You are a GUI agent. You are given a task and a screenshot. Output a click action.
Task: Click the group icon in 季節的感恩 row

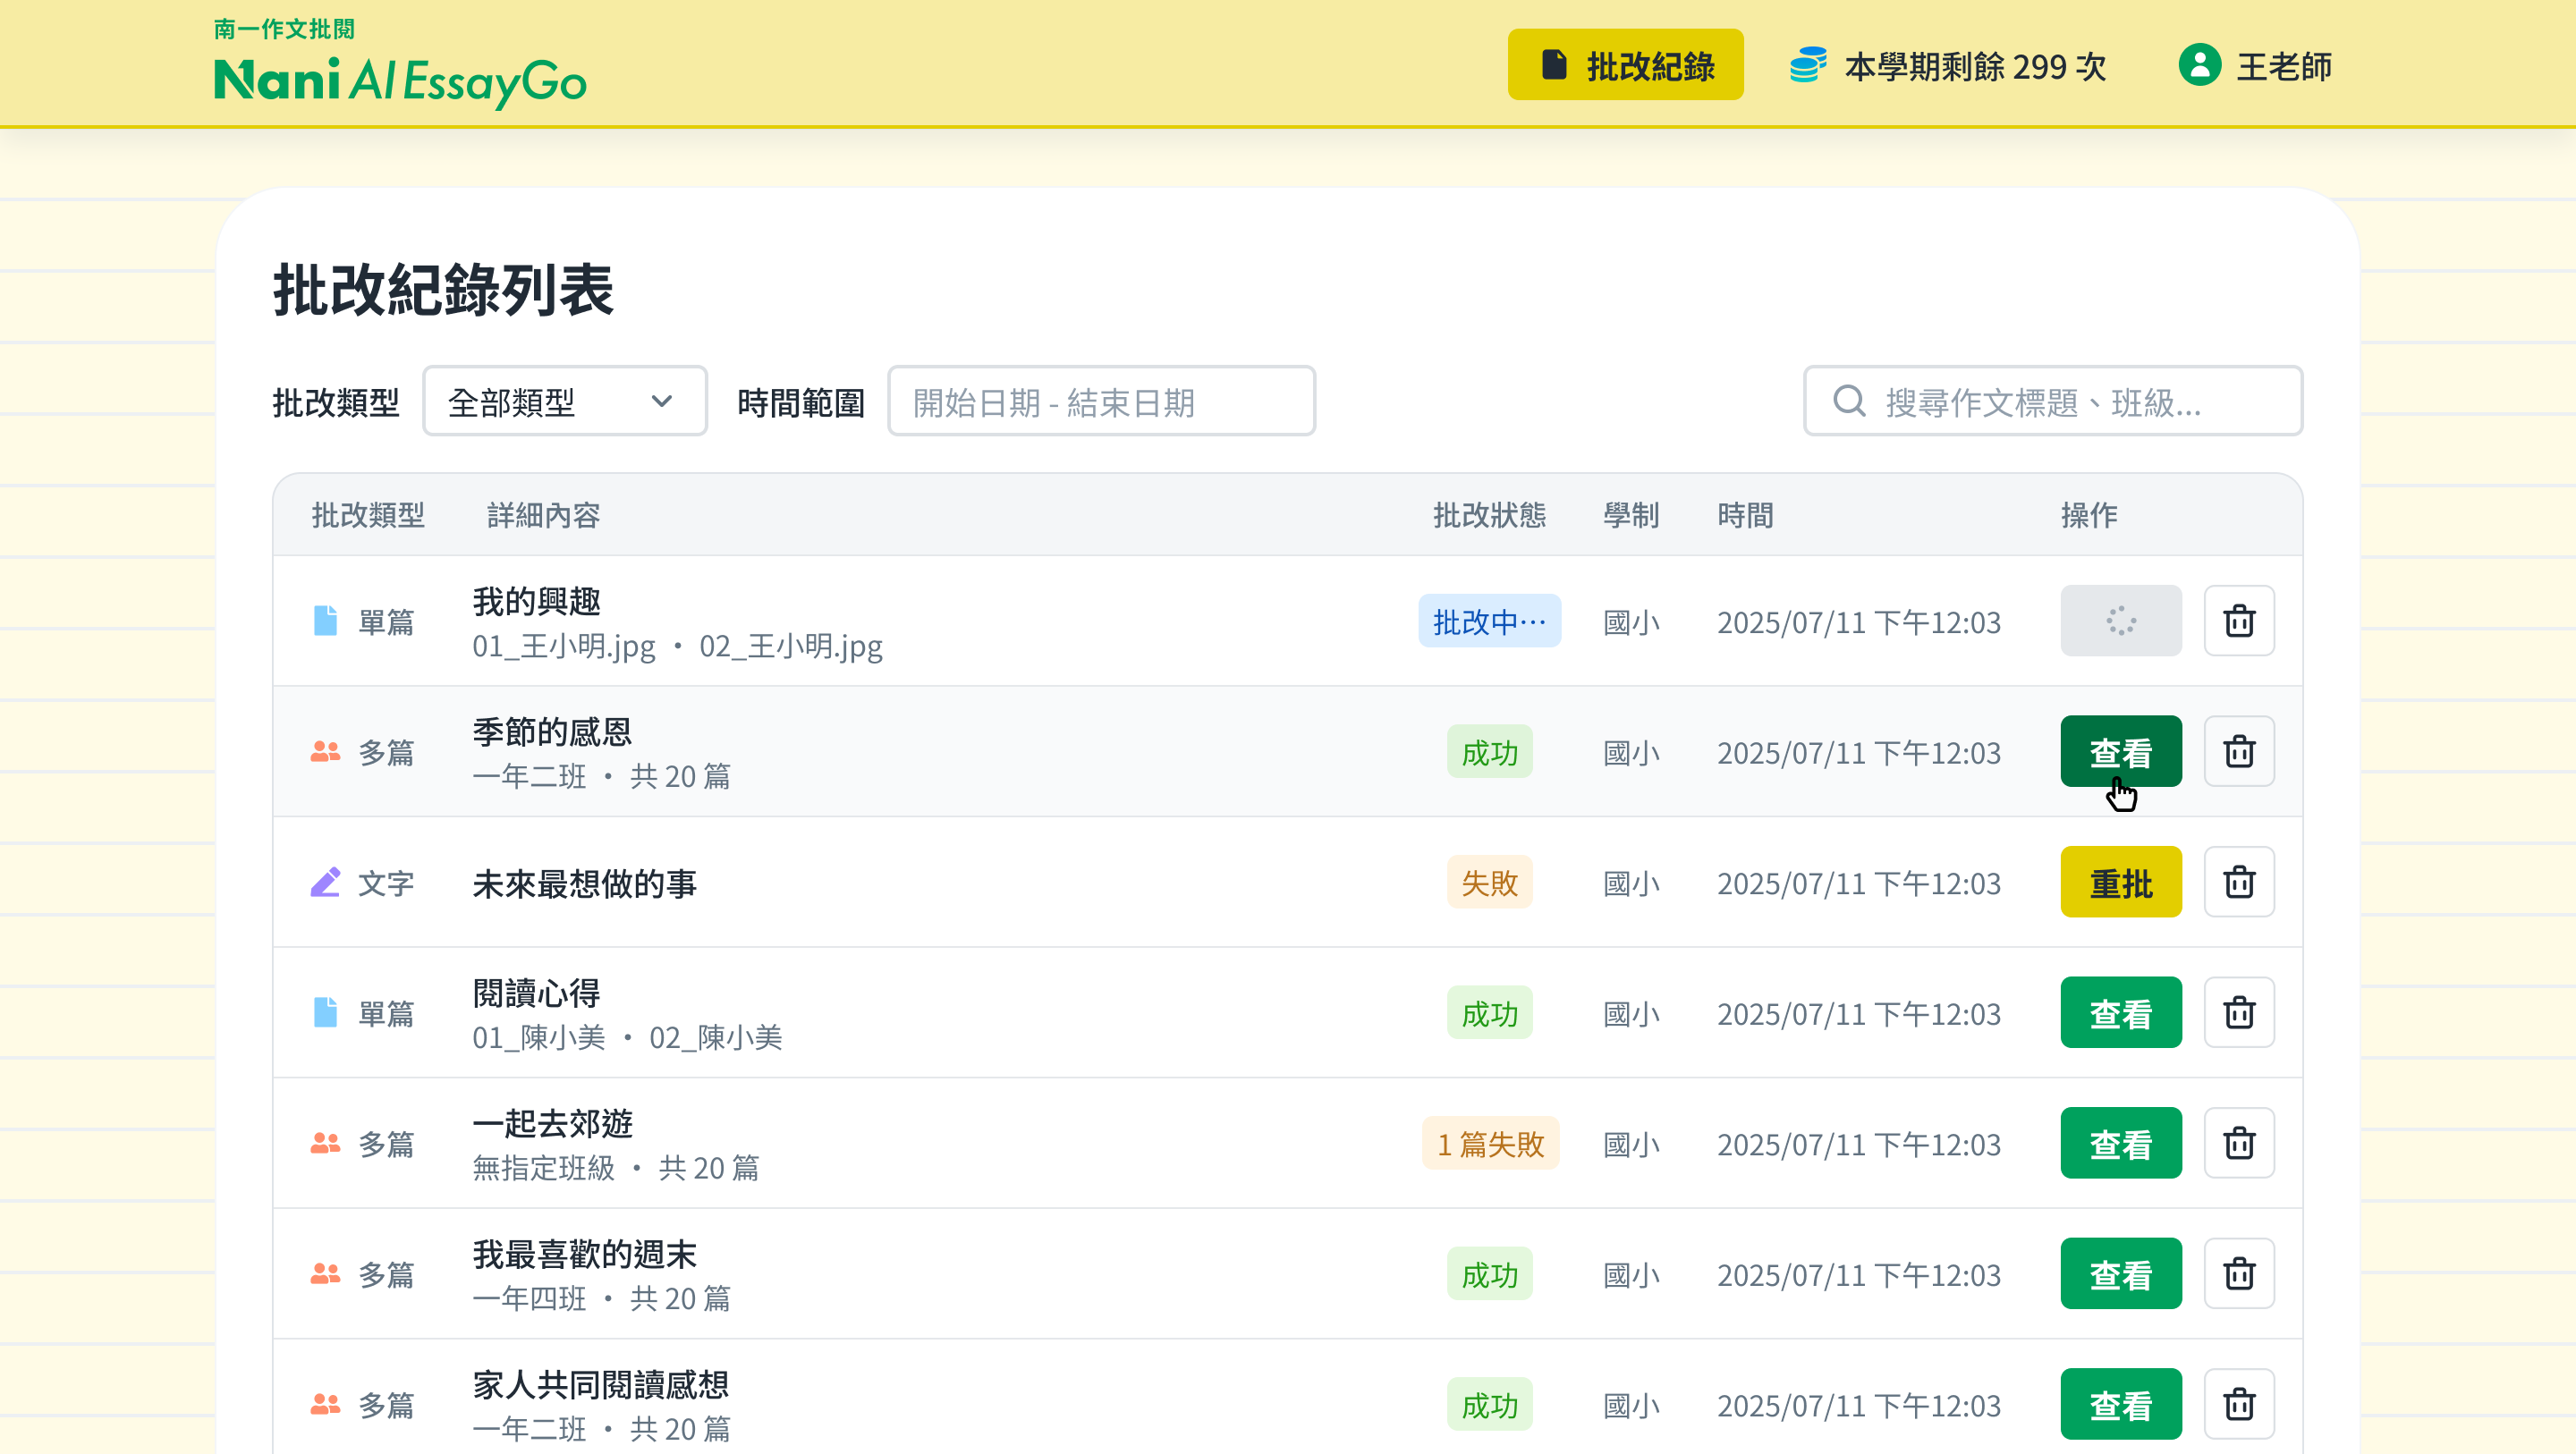click(325, 751)
